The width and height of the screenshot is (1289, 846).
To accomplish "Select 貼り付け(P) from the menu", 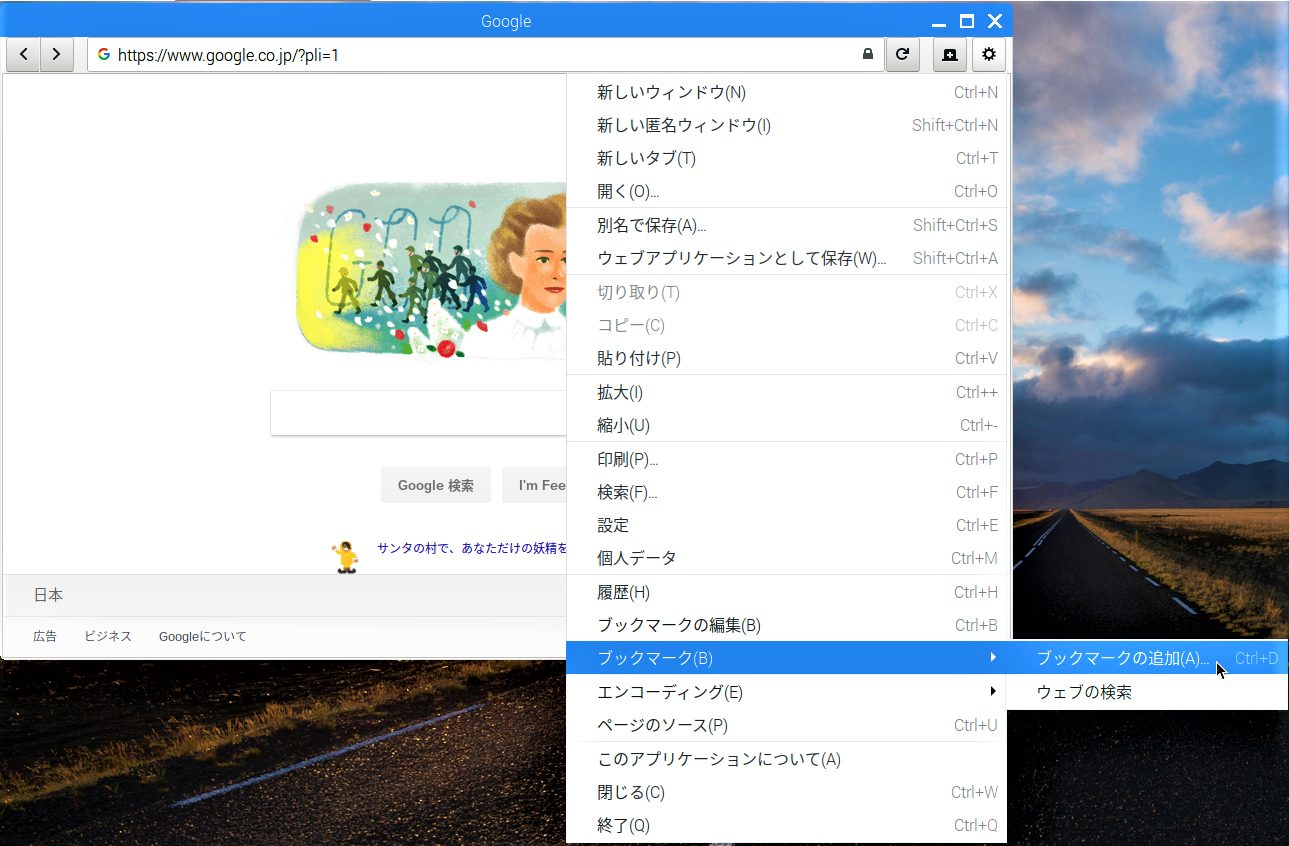I will coord(787,359).
